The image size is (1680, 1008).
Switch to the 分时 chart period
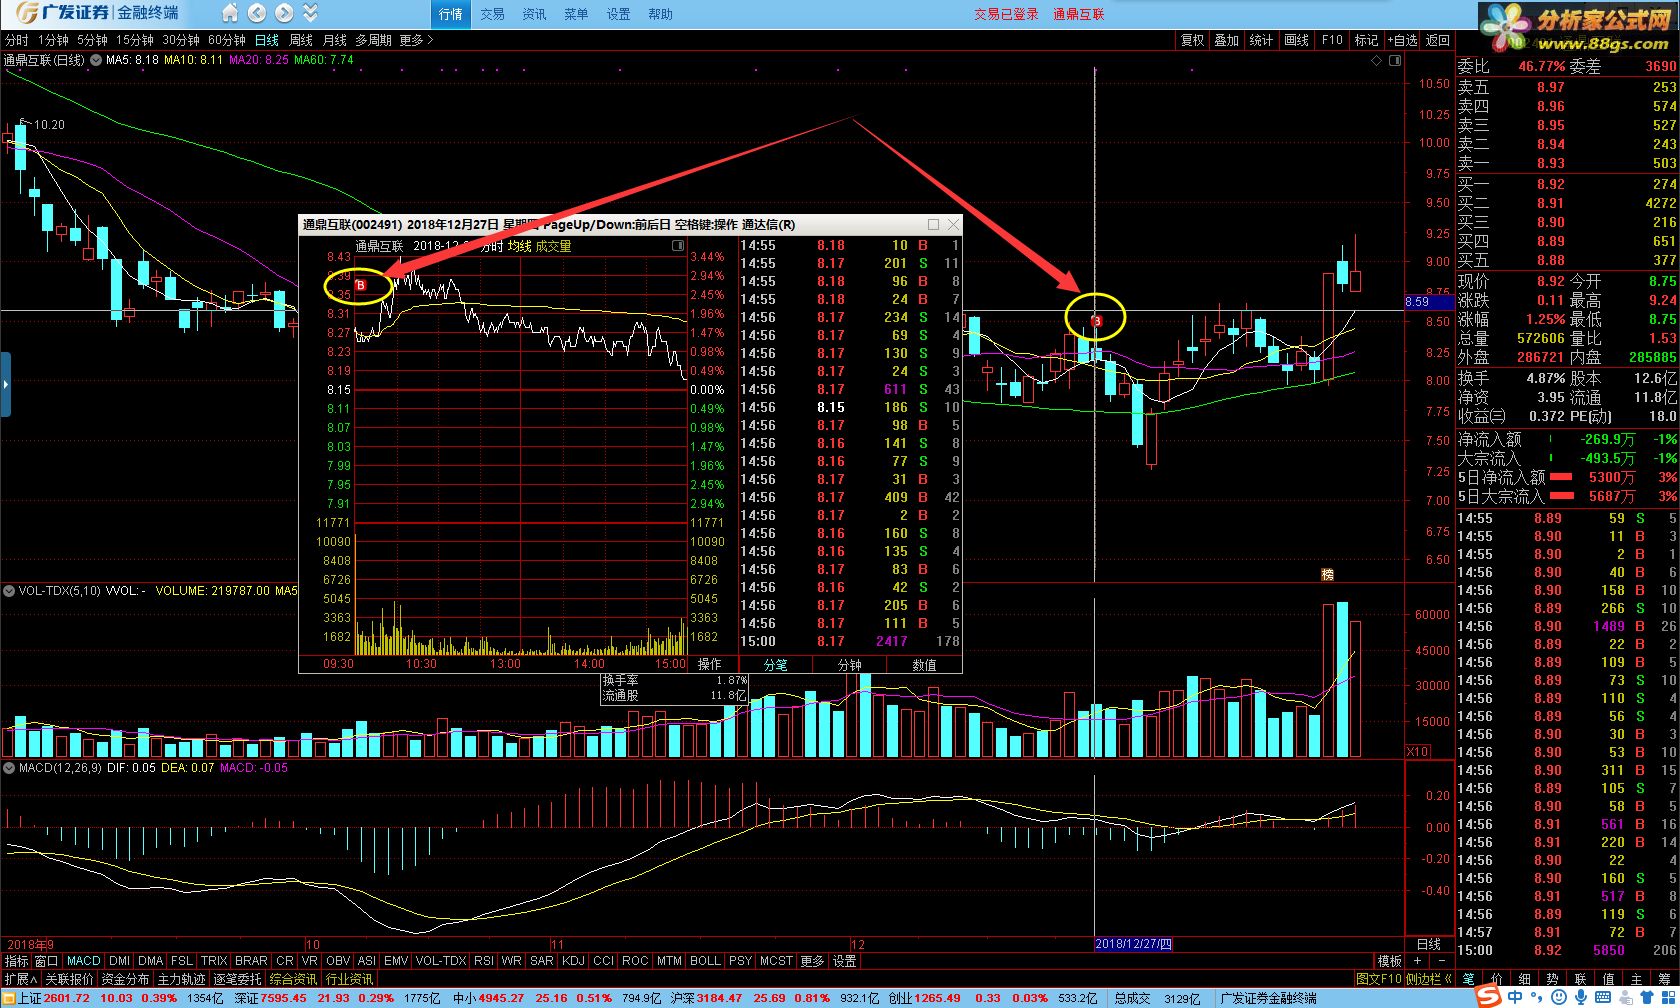click(x=16, y=40)
